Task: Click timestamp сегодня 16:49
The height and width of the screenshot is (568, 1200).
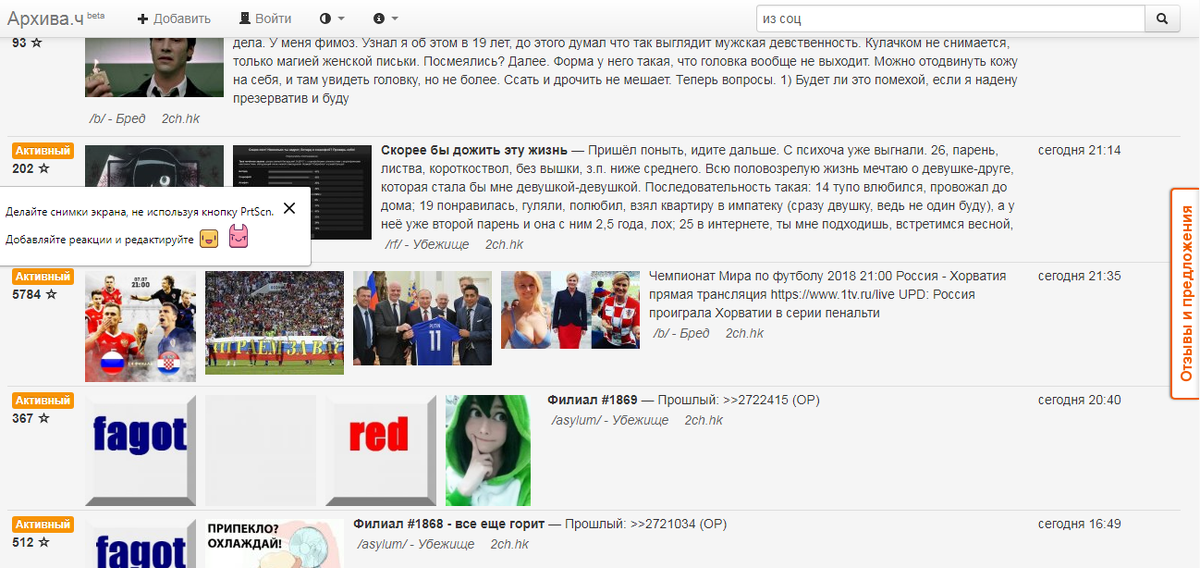Action: [x=1079, y=524]
